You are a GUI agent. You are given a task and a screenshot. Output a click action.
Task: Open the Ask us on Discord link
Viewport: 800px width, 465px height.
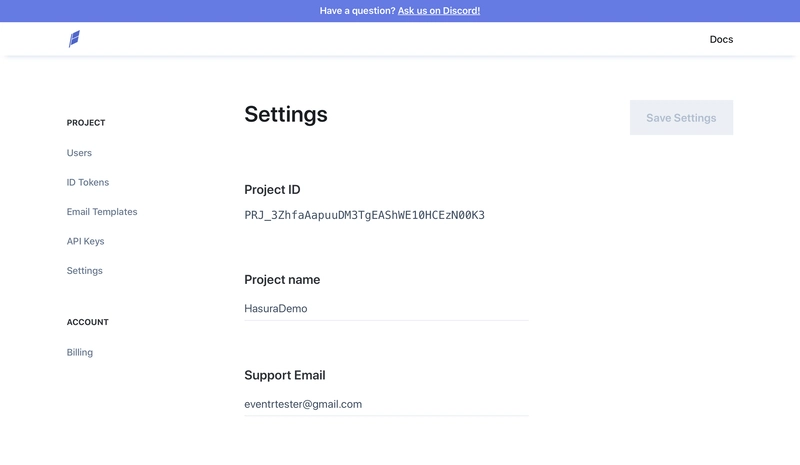(x=439, y=11)
